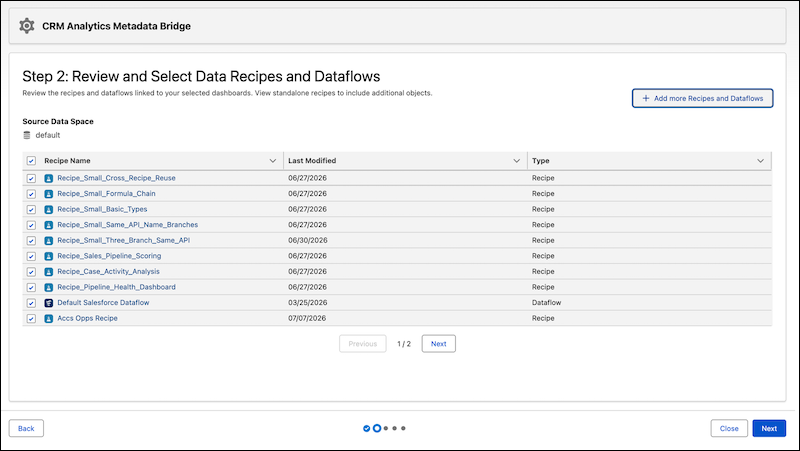Open Recipe_Pipeline_Health_Dashboard link
Image resolution: width=800 pixels, height=451 pixels.
[116, 287]
